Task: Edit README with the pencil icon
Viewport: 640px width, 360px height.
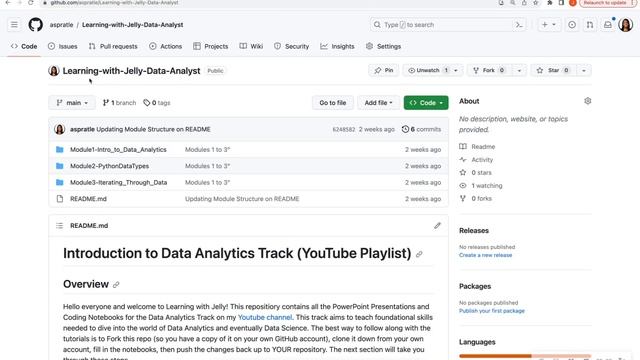Action: tap(437, 226)
